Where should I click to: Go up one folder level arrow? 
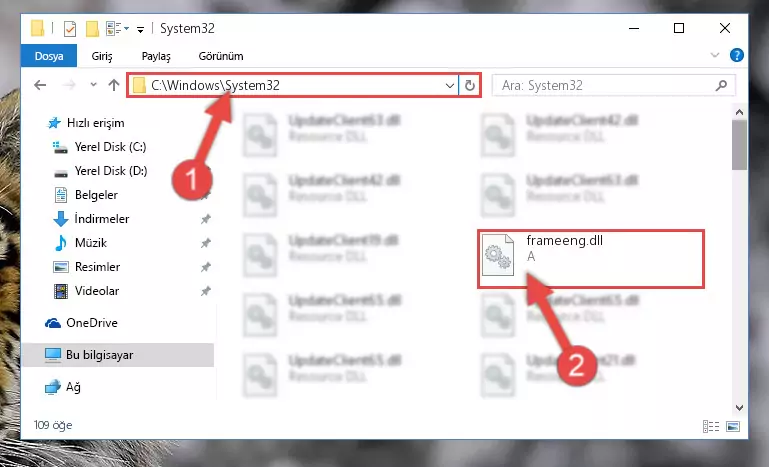(114, 85)
